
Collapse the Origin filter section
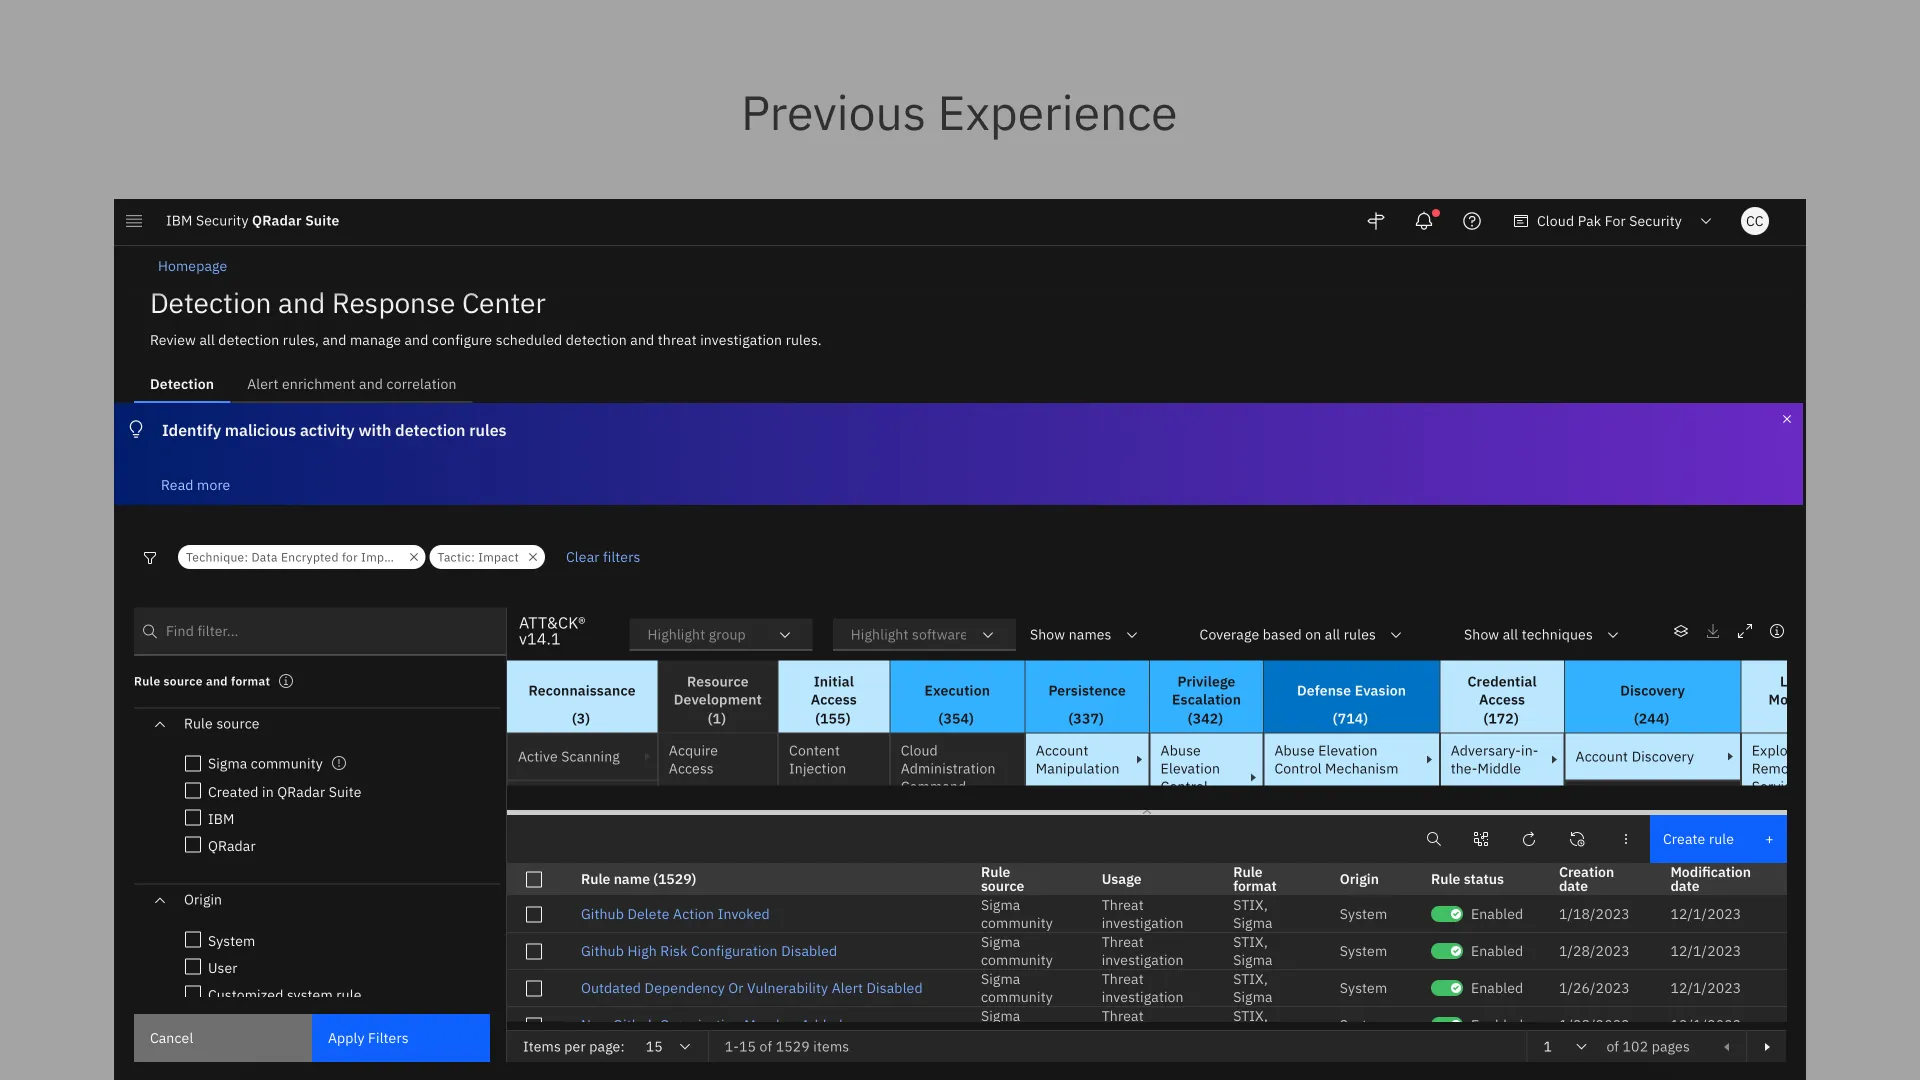click(x=160, y=900)
